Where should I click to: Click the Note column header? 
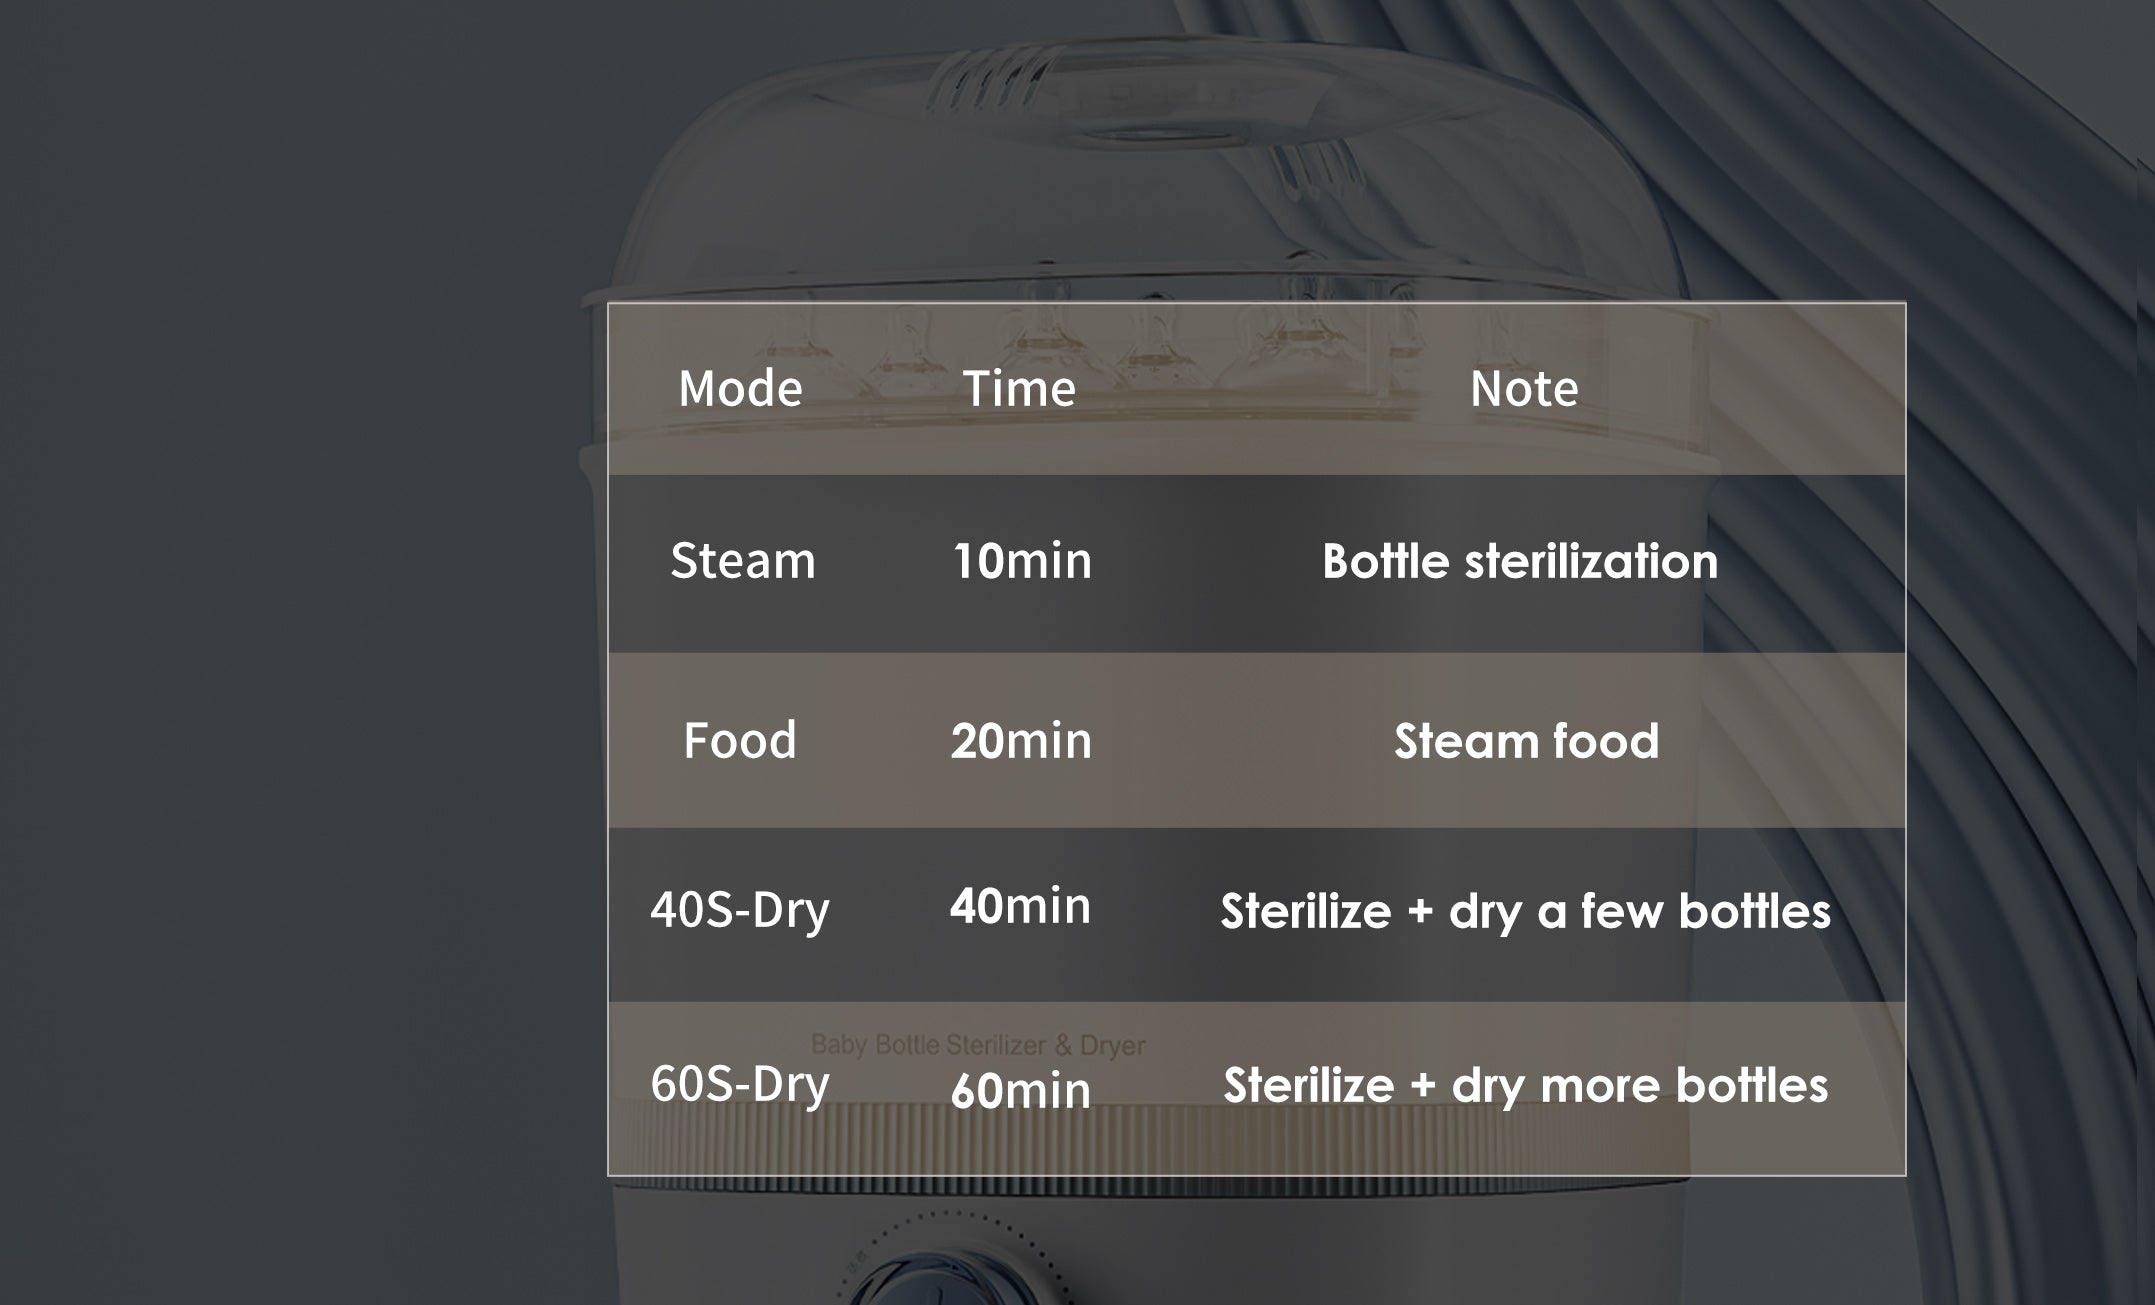tap(1524, 388)
